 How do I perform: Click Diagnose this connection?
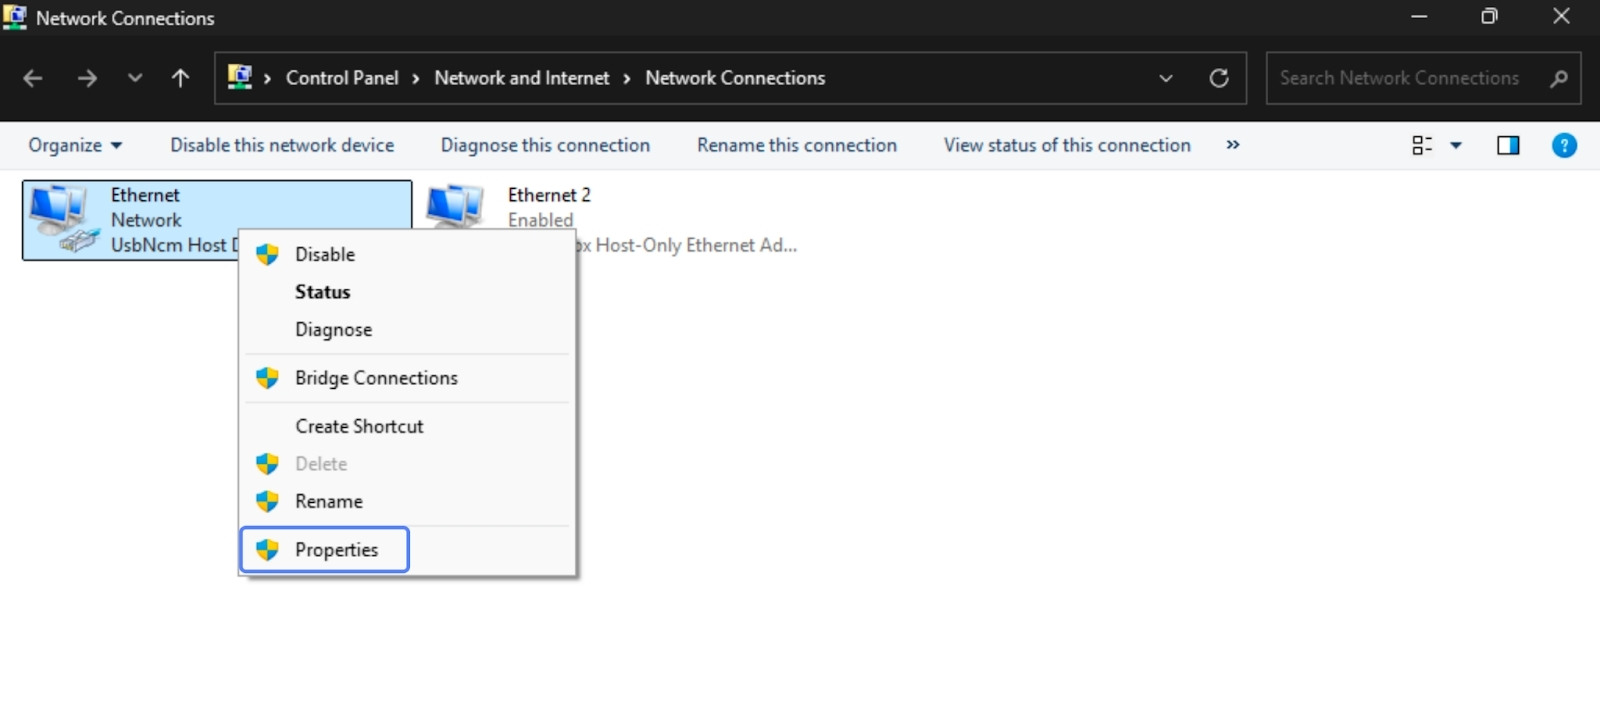pyautogui.click(x=545, y=145)
